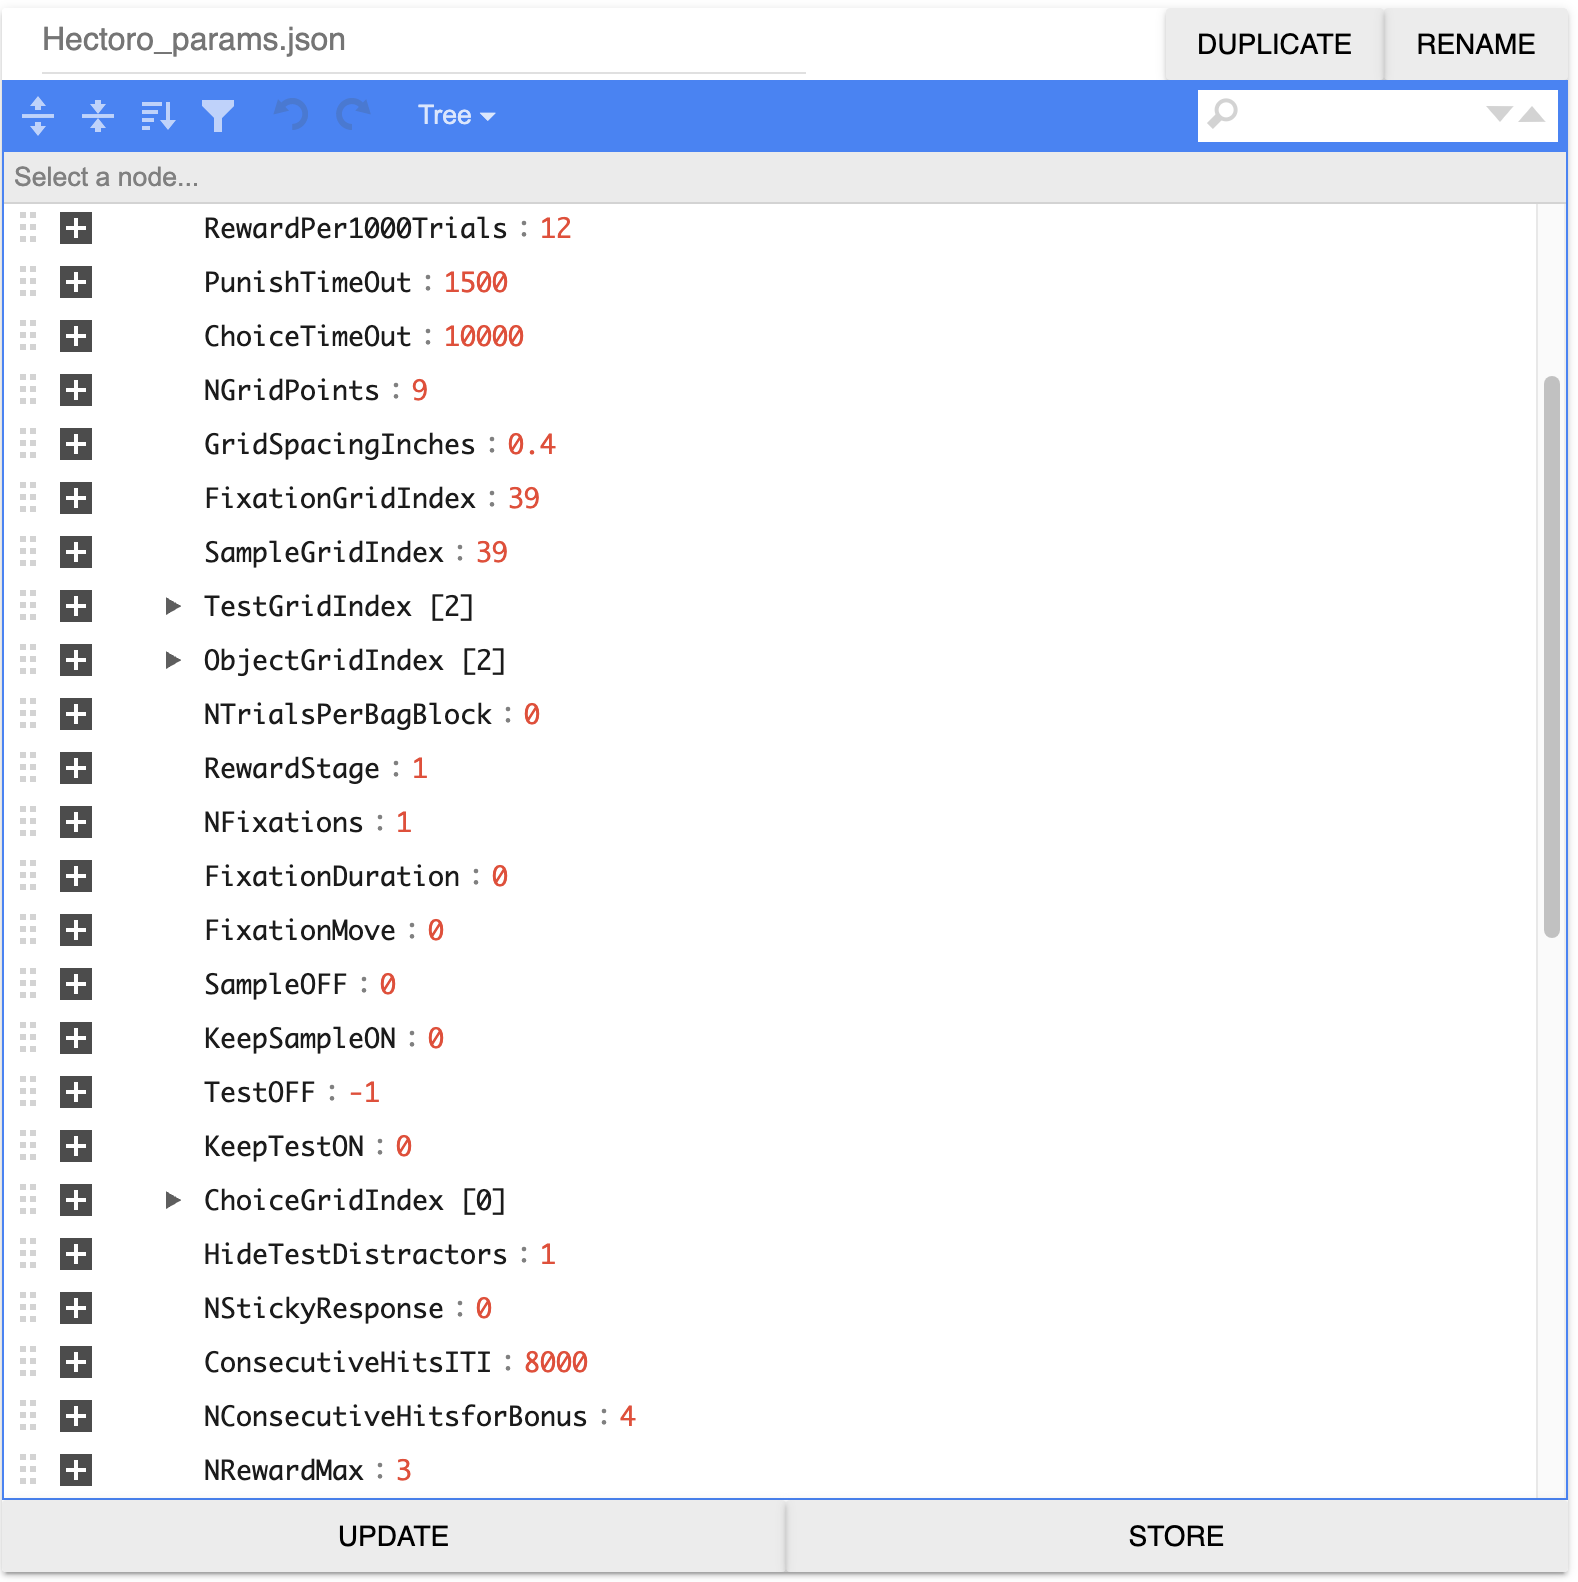Click the collapse all fields icon
Viewport: 1578px width, 1582px height.
[97, 116]
